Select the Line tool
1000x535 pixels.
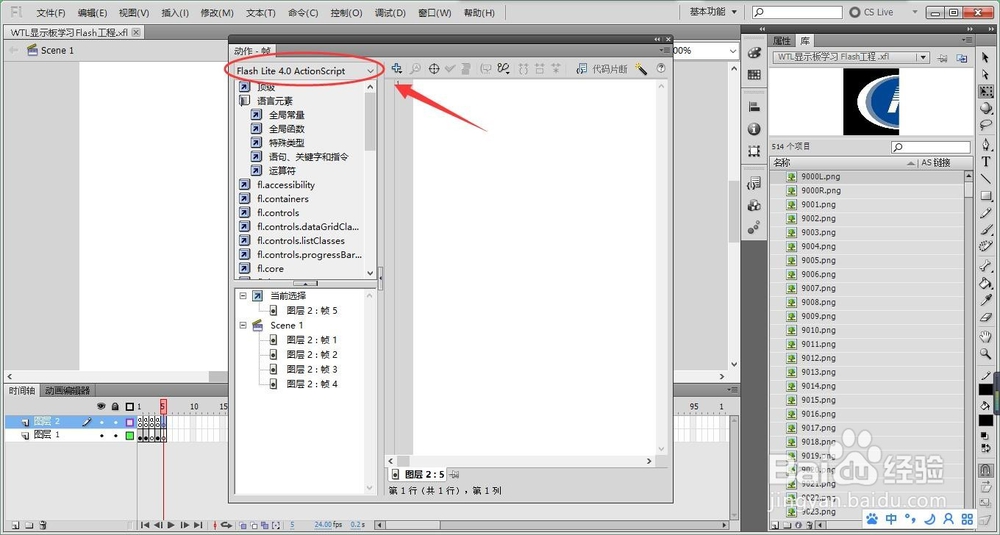coord(986,179)
